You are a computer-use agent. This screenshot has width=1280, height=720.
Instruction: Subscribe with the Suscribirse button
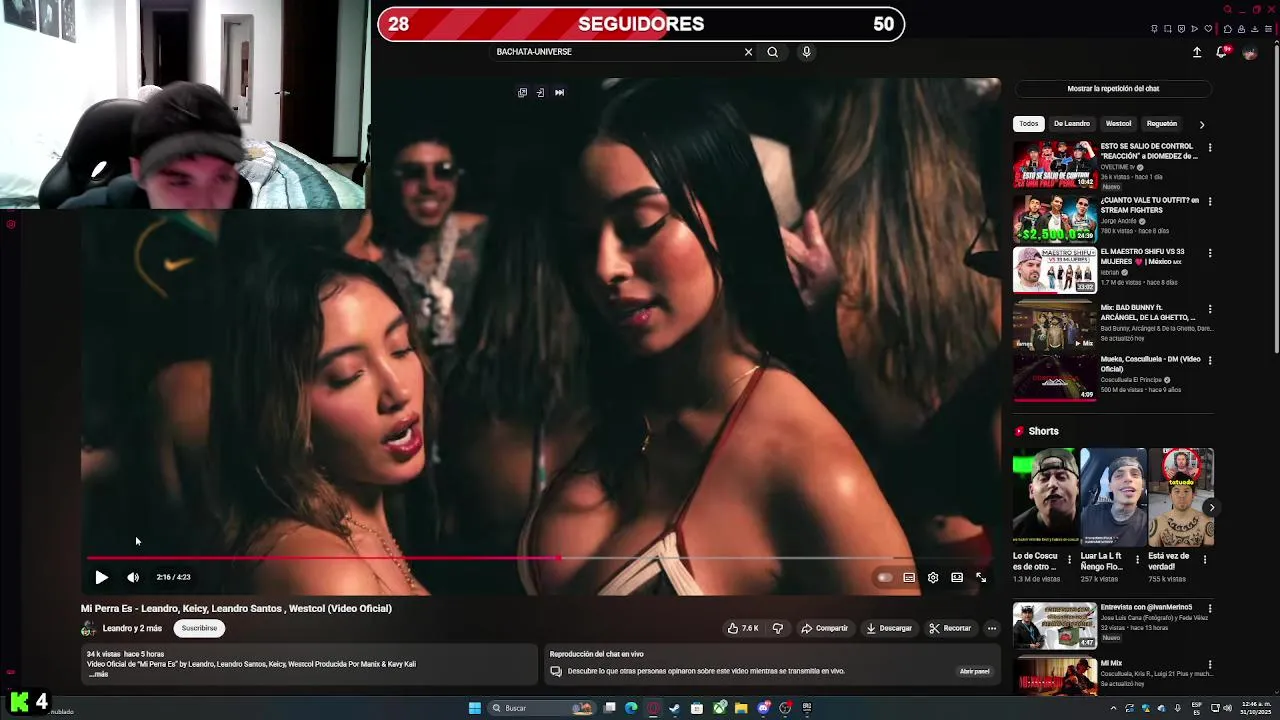[199, 628]
